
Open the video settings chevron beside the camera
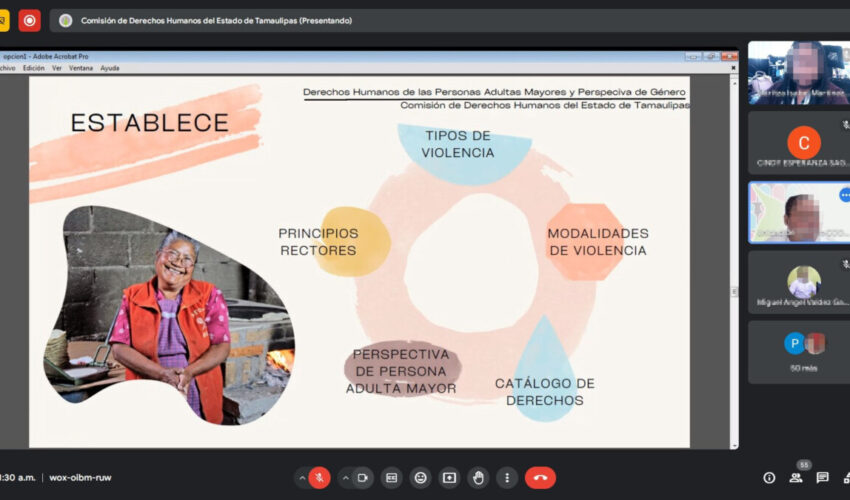tap(345, 478)
